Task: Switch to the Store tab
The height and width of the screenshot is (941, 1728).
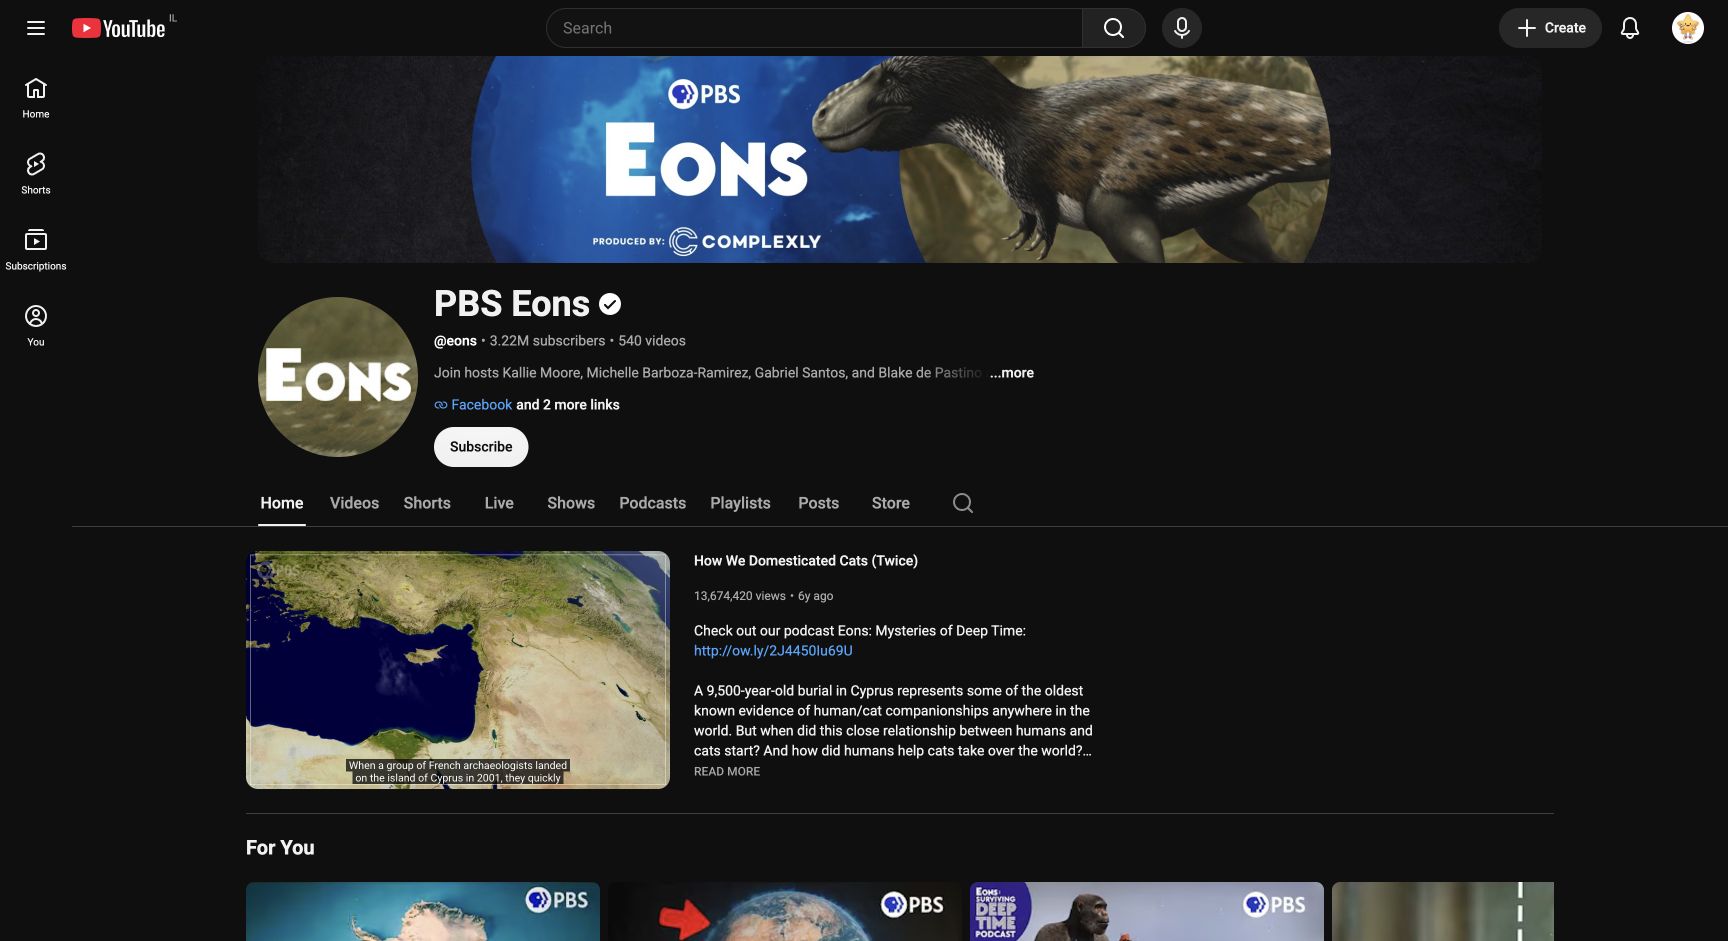Action: click(890, 503)
